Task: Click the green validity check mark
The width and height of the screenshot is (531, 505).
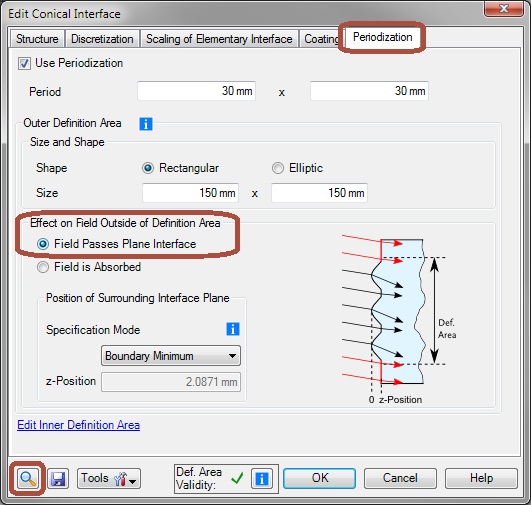Action: click(237, 478)
